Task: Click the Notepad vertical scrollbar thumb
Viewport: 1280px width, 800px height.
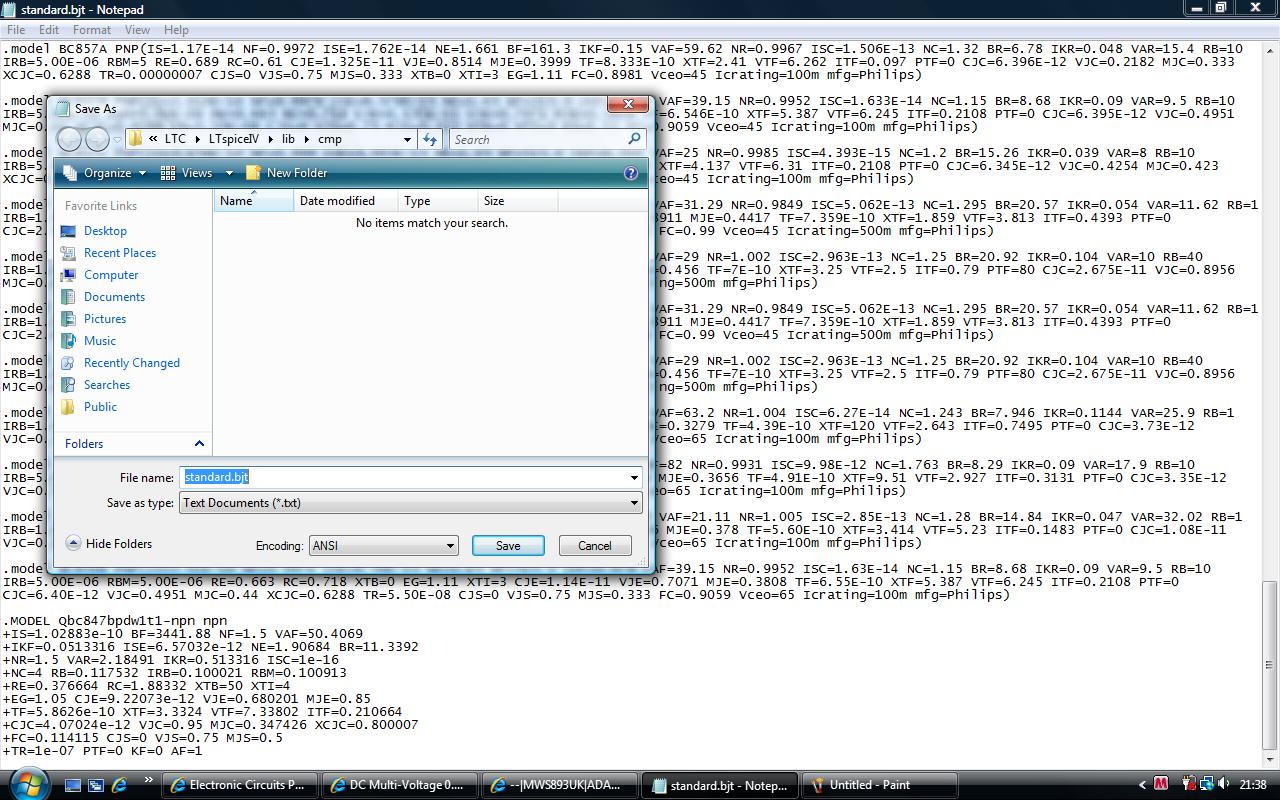Action: tap(1271, 665)
